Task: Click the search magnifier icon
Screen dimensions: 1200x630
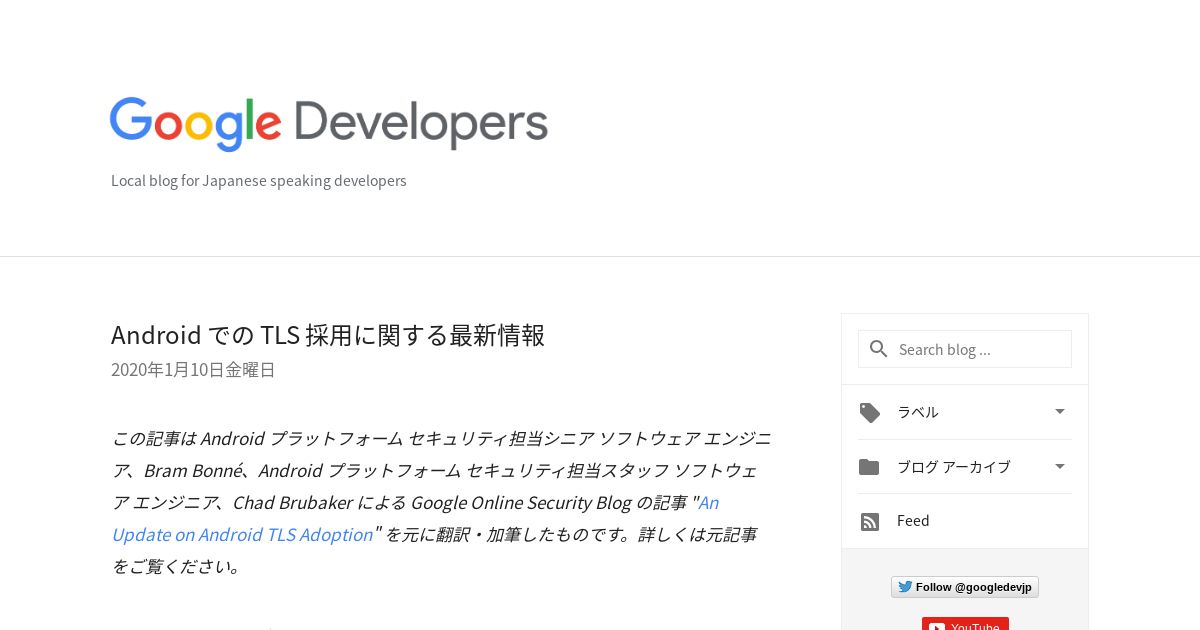Action: pos(879,349)
